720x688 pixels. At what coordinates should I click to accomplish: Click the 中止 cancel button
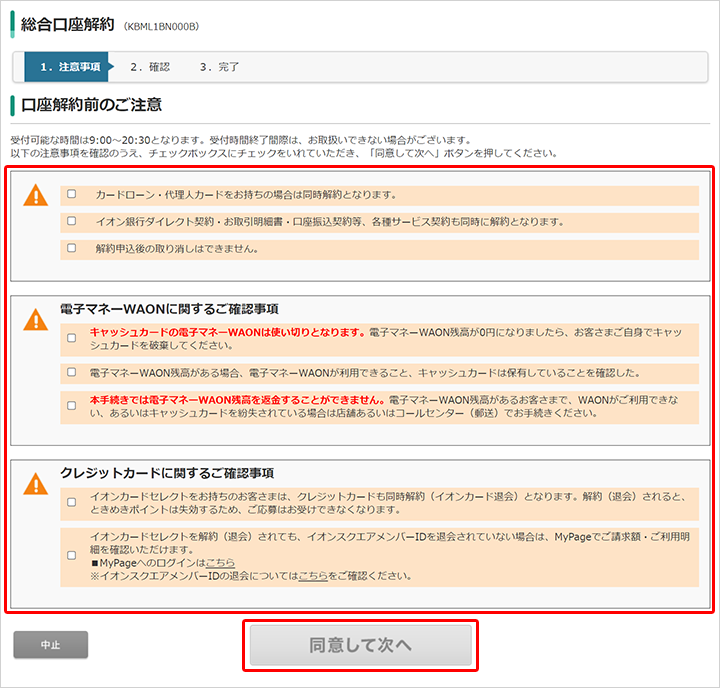[x=51, y=645]
